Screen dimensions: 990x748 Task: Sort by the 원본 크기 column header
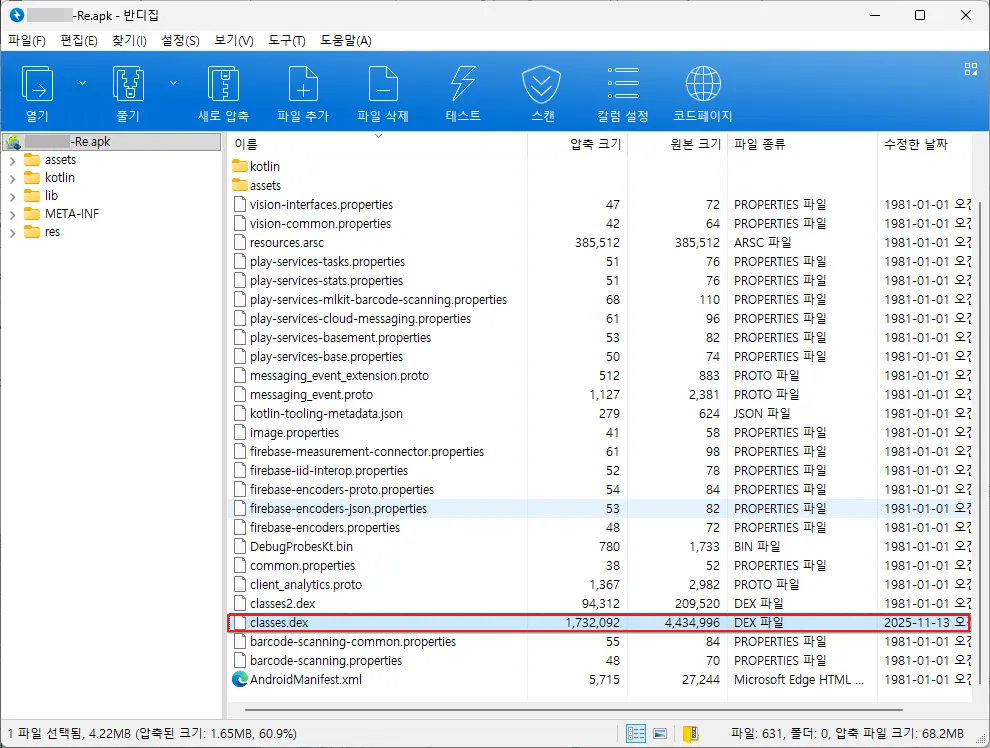[695, 145]
